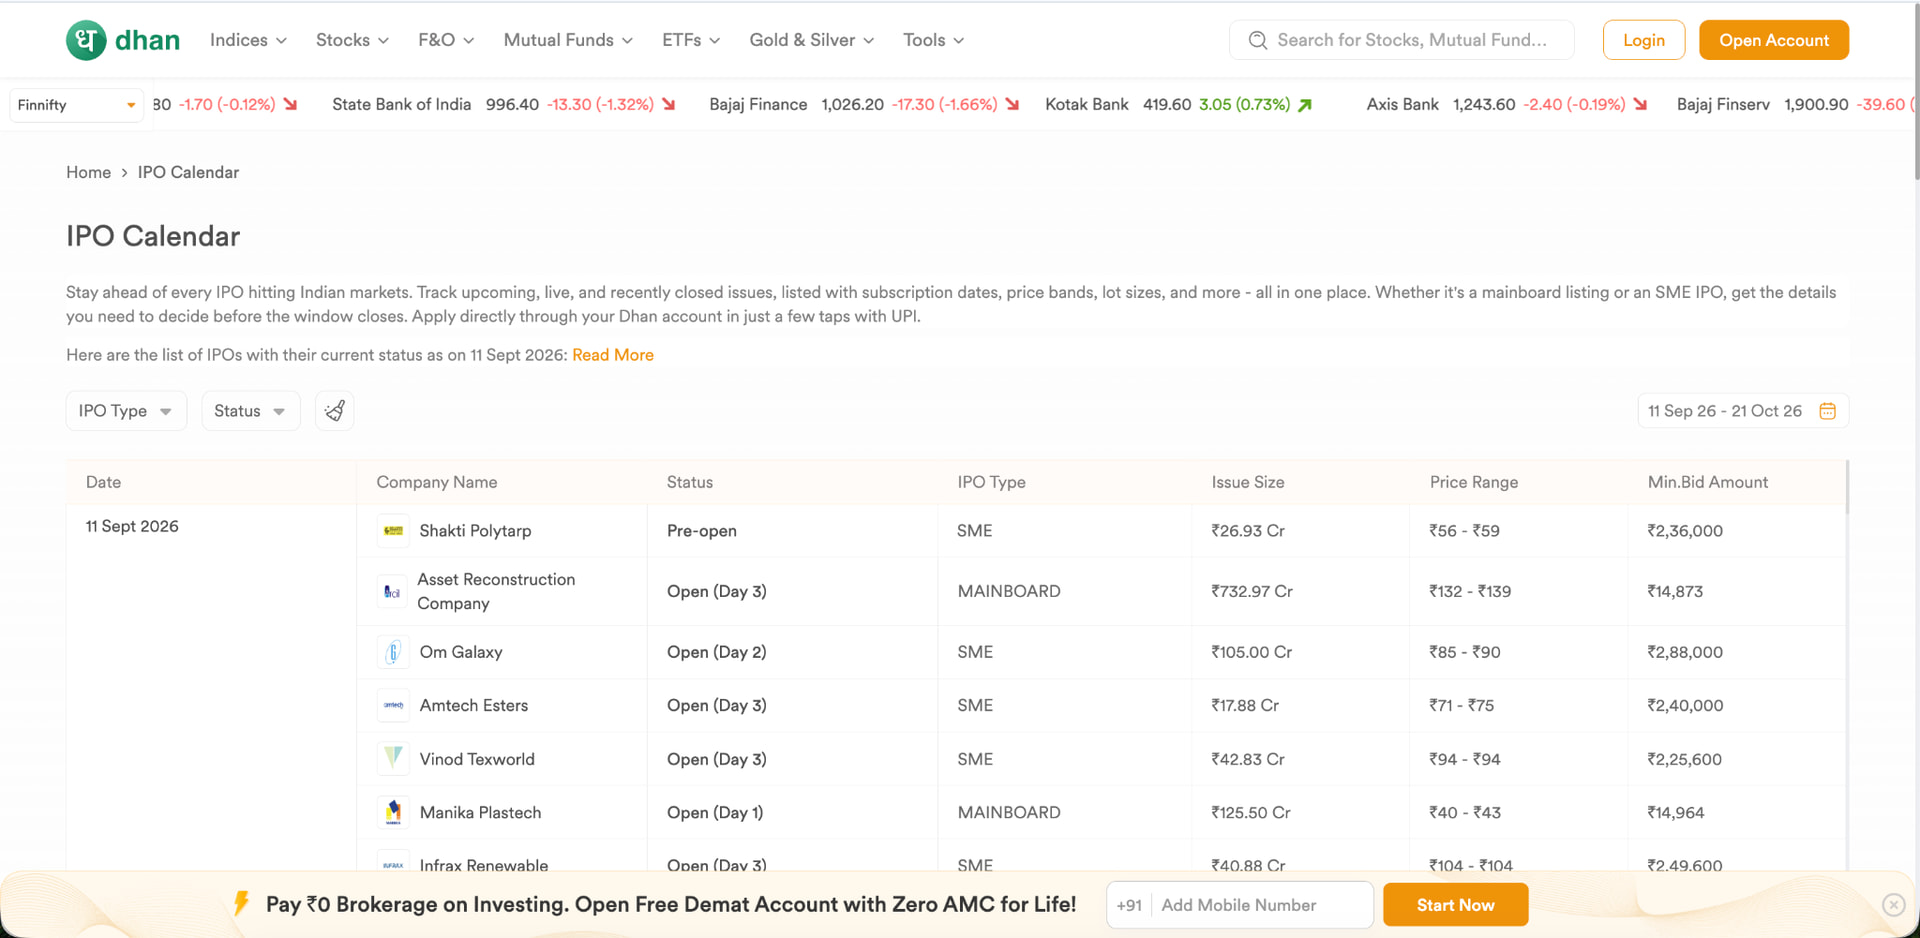Click the Dhan logo icon
1920x938 pixels.
pos(86,40)
